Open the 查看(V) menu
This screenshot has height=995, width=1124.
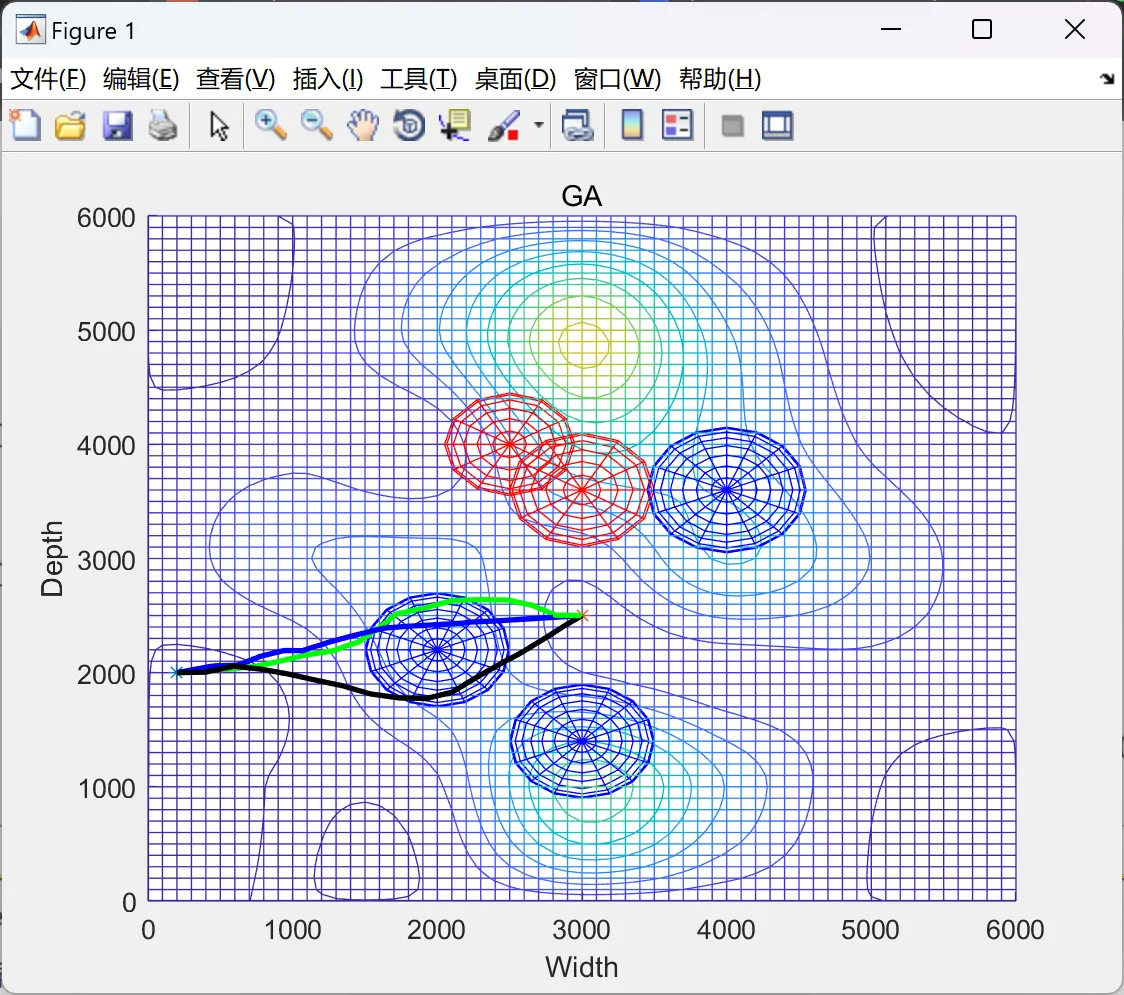[235, 79]
